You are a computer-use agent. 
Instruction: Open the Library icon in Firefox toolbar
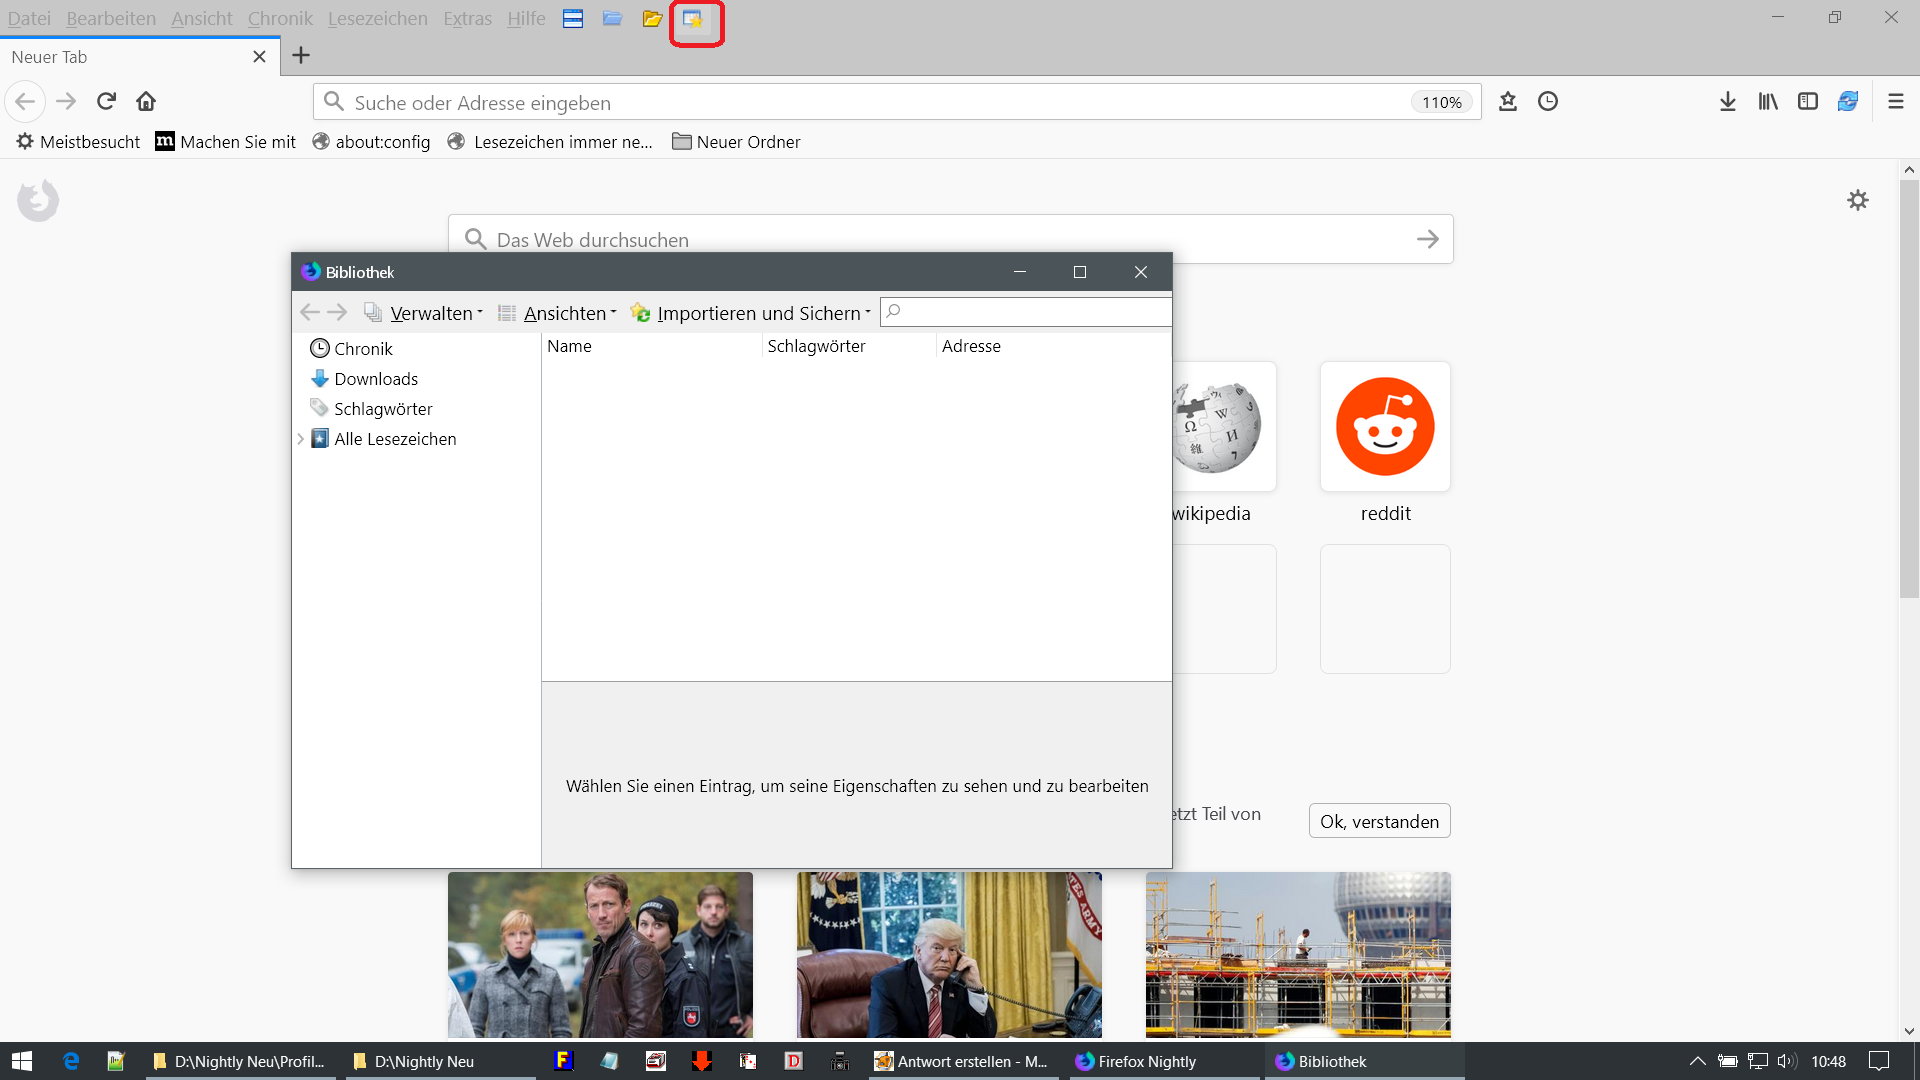pyautogui.click(x=1767, y=101)
